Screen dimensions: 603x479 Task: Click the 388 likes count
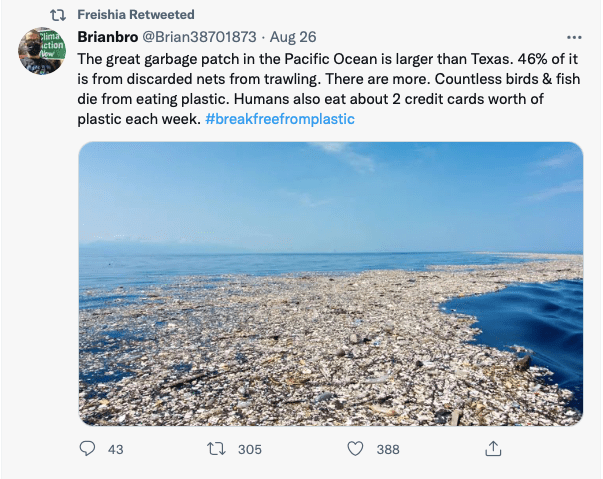(x=387, y=449)
